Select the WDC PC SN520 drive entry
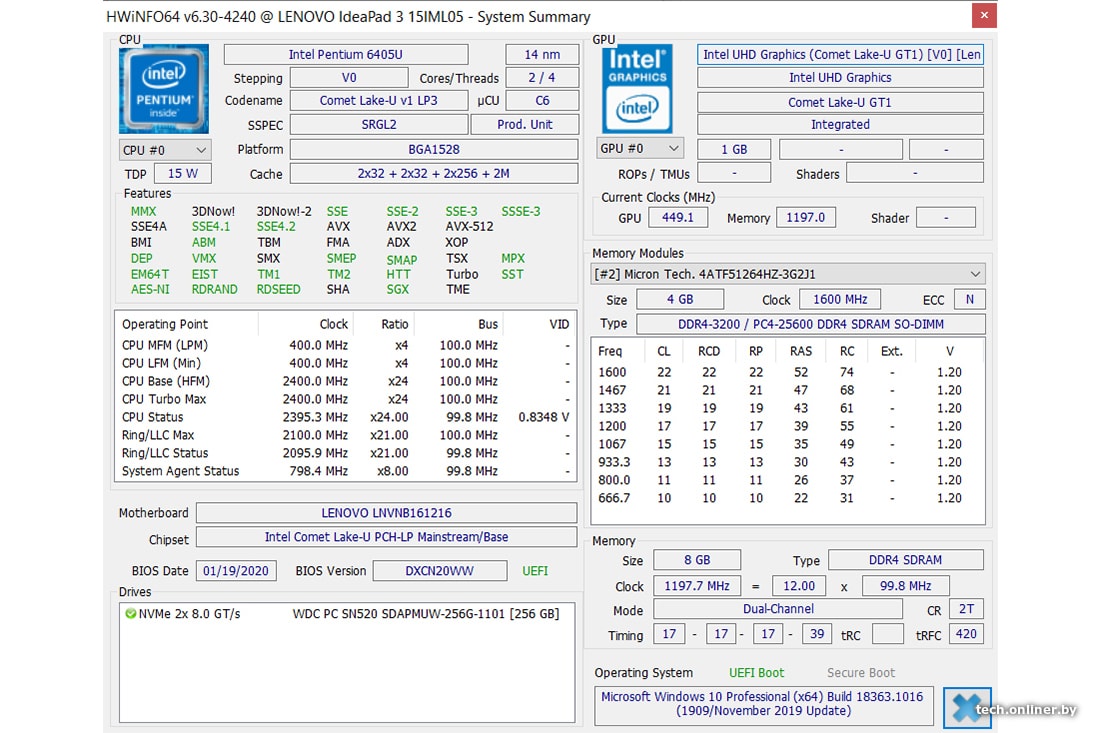The height and width of the screenshot is (733, 1100). coord(425,613)
